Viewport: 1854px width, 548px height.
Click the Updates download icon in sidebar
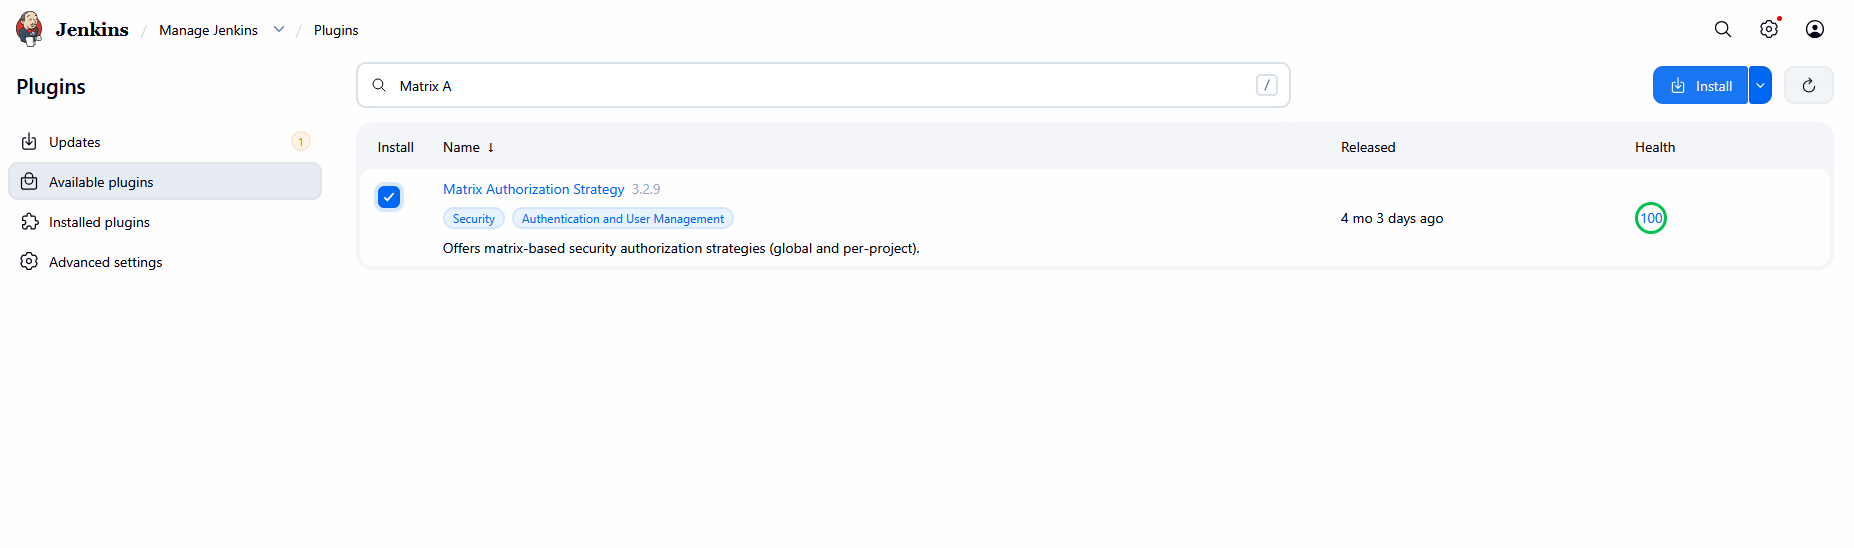[x=29, y=142]
